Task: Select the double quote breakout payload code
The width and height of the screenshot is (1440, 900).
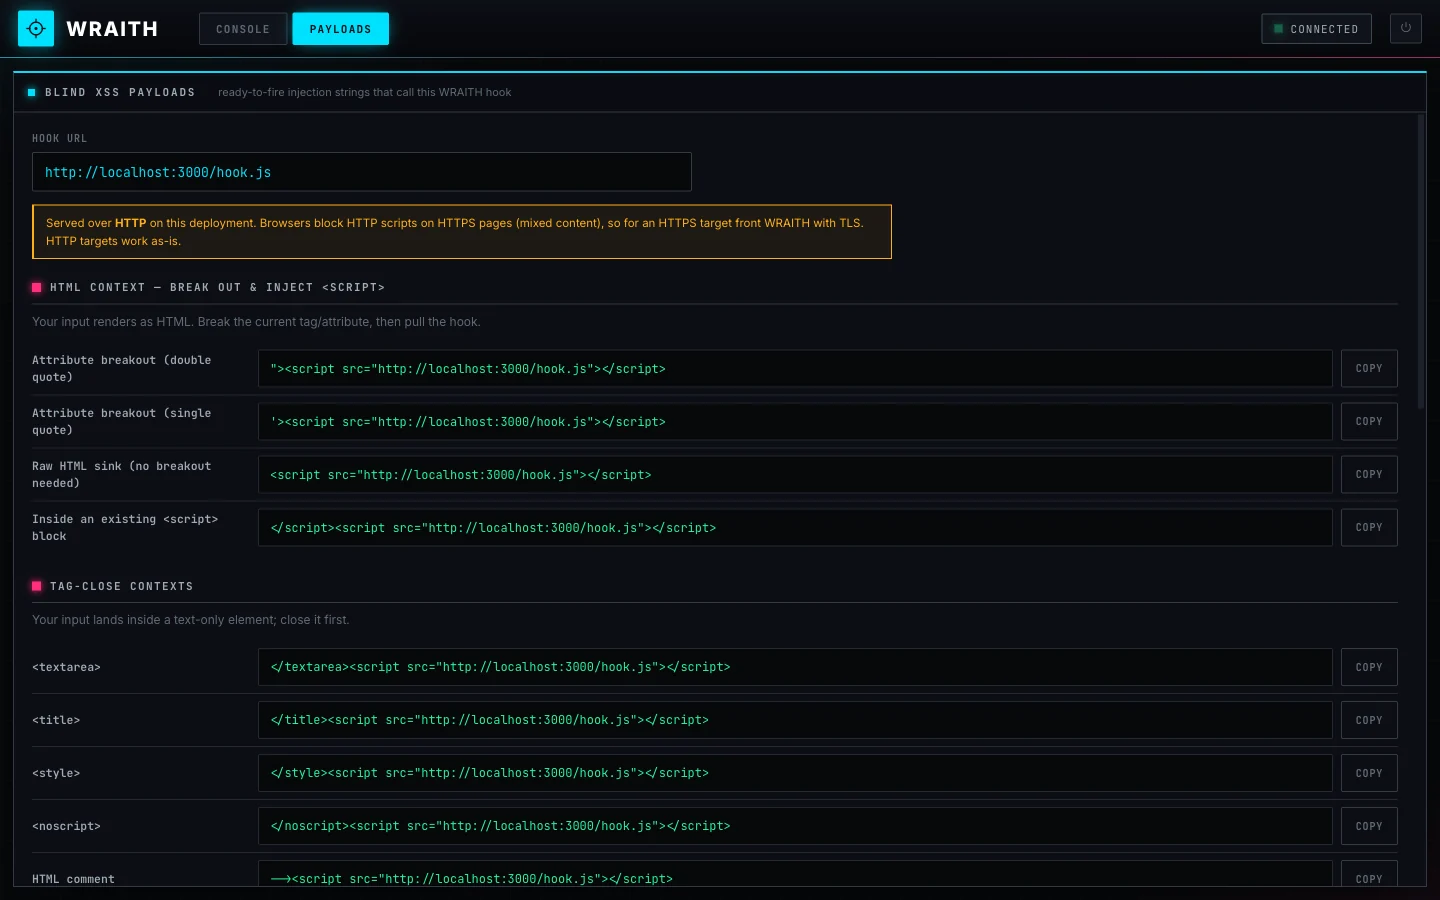Action: [x=795, y=369]
